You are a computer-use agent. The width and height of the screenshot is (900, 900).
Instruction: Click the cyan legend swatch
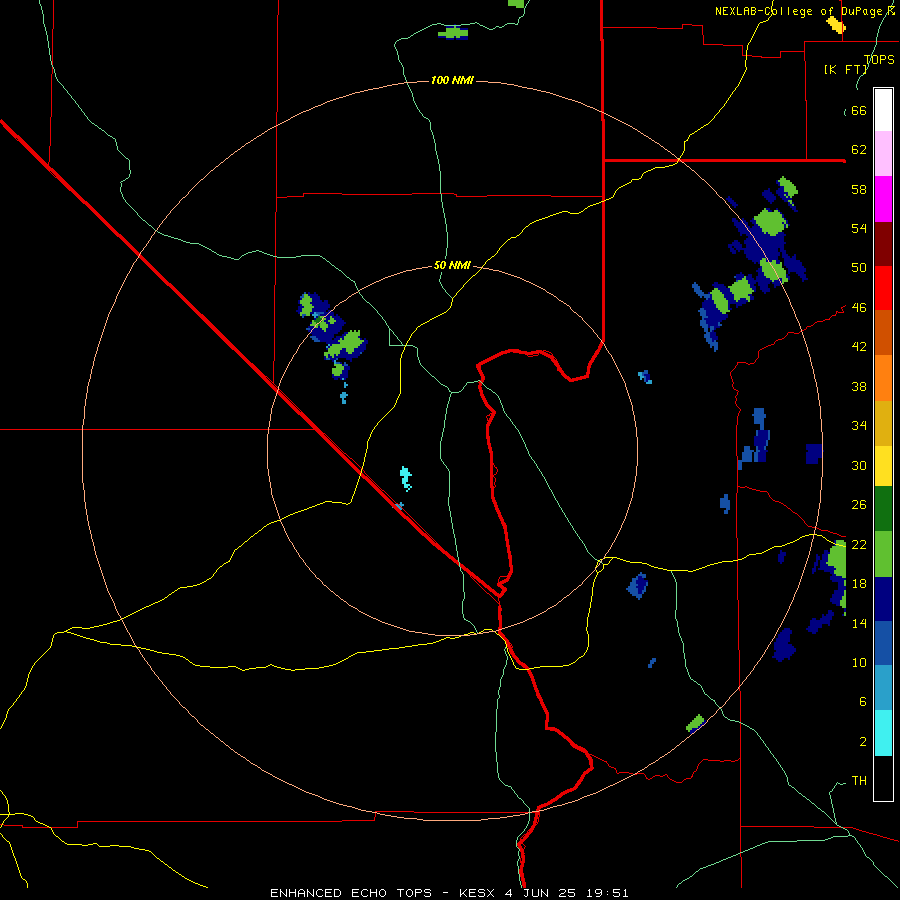tap(883, 733)
